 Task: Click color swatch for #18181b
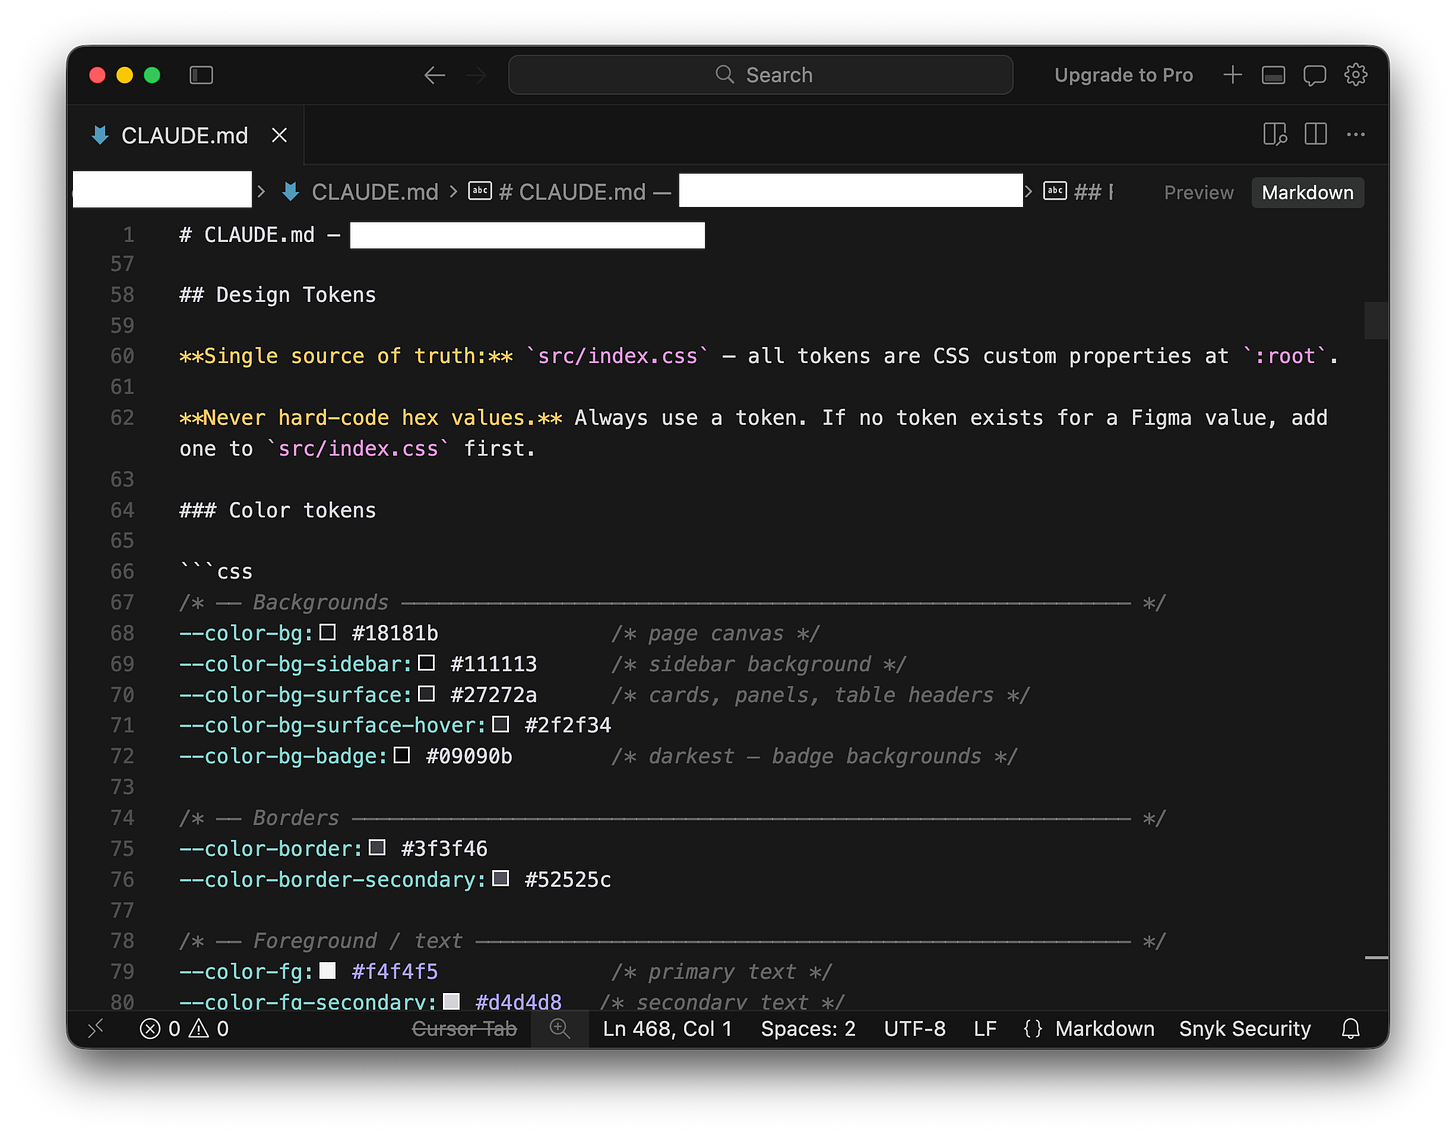[x=327, y=632]
